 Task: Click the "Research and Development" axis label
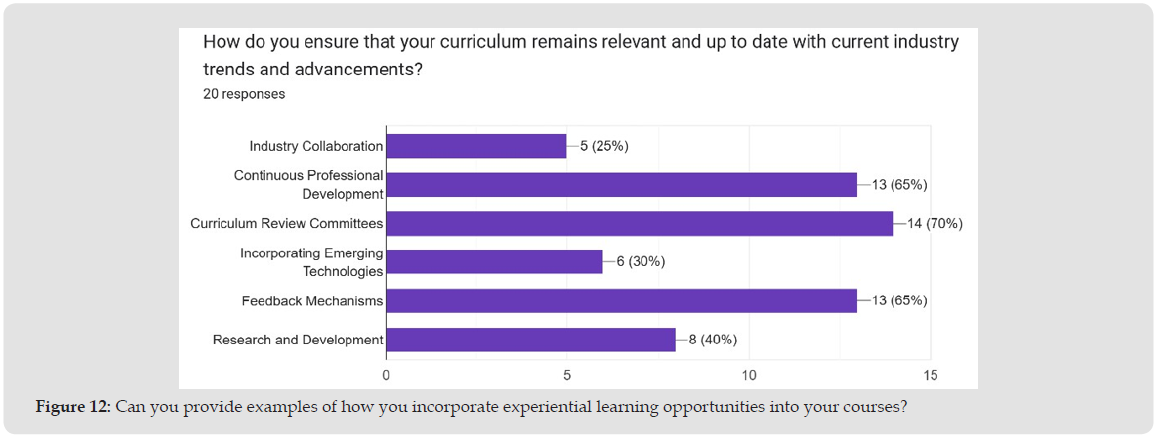298,340
